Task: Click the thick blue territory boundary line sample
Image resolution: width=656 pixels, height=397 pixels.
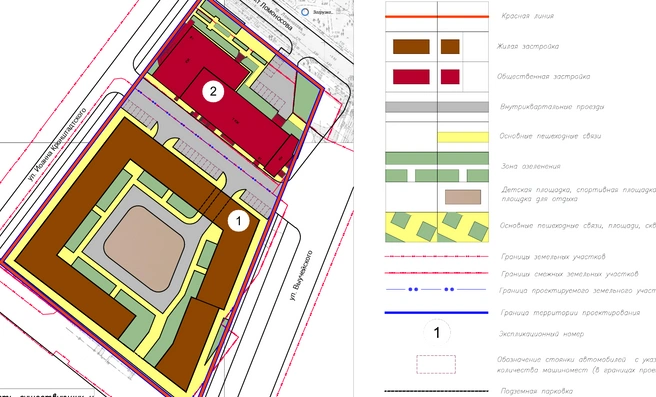Action: [436, 312]
